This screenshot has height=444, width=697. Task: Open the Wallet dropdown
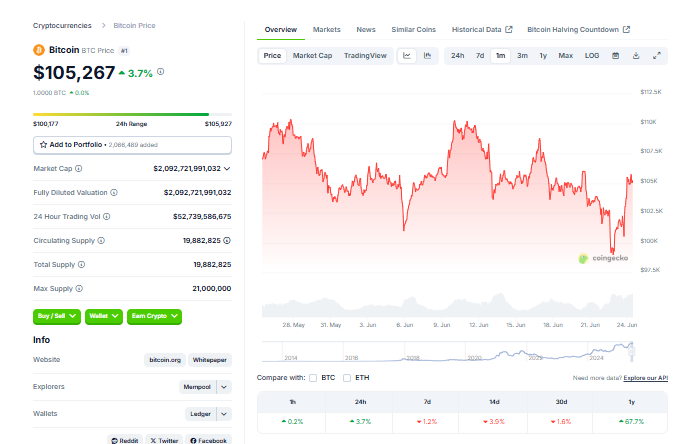104,316
